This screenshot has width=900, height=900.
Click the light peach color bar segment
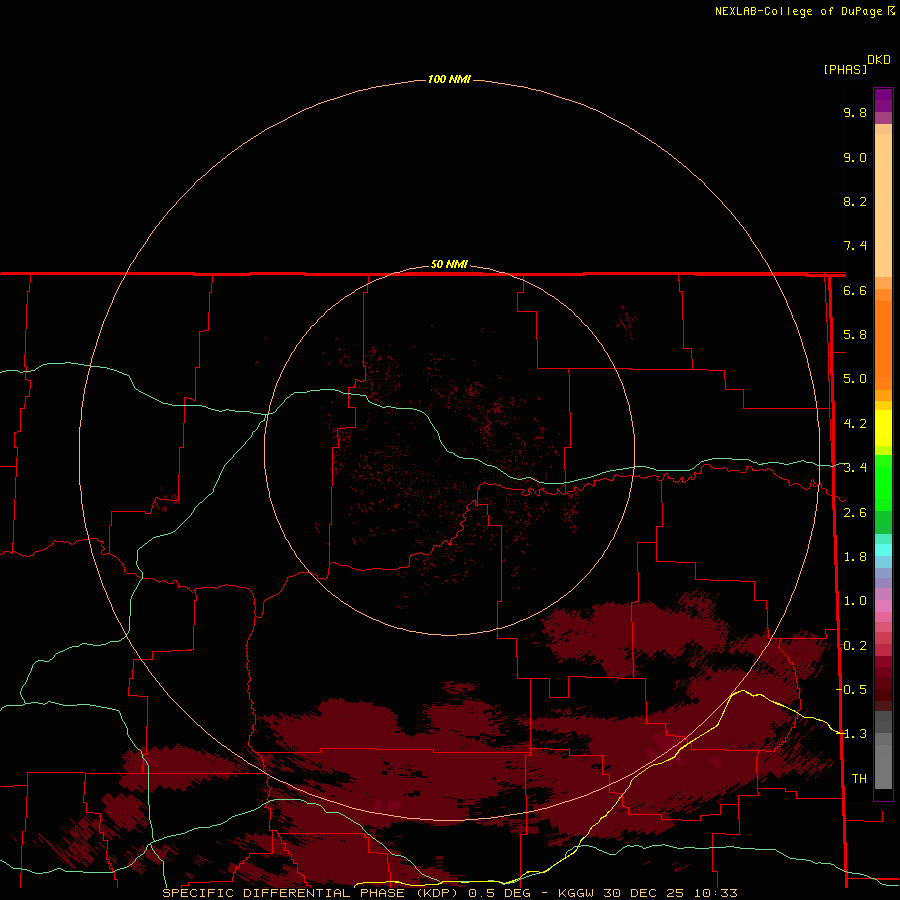(883, 205)
